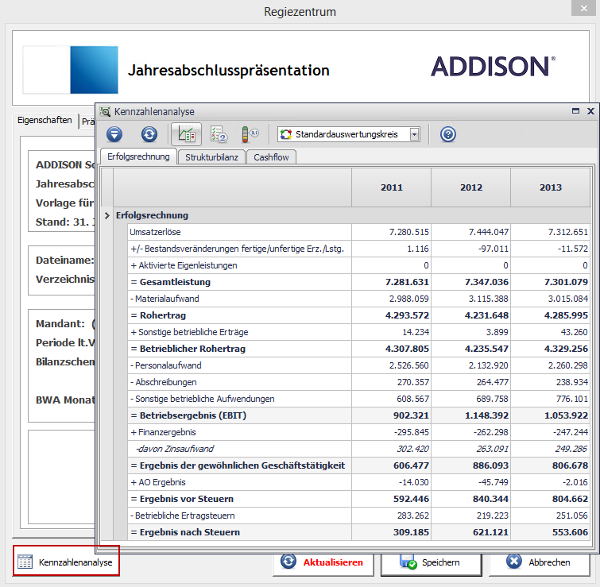Click the refresh icon on Aktualisieren button
This screenshot has width=600, height=587.
(288, 561)
